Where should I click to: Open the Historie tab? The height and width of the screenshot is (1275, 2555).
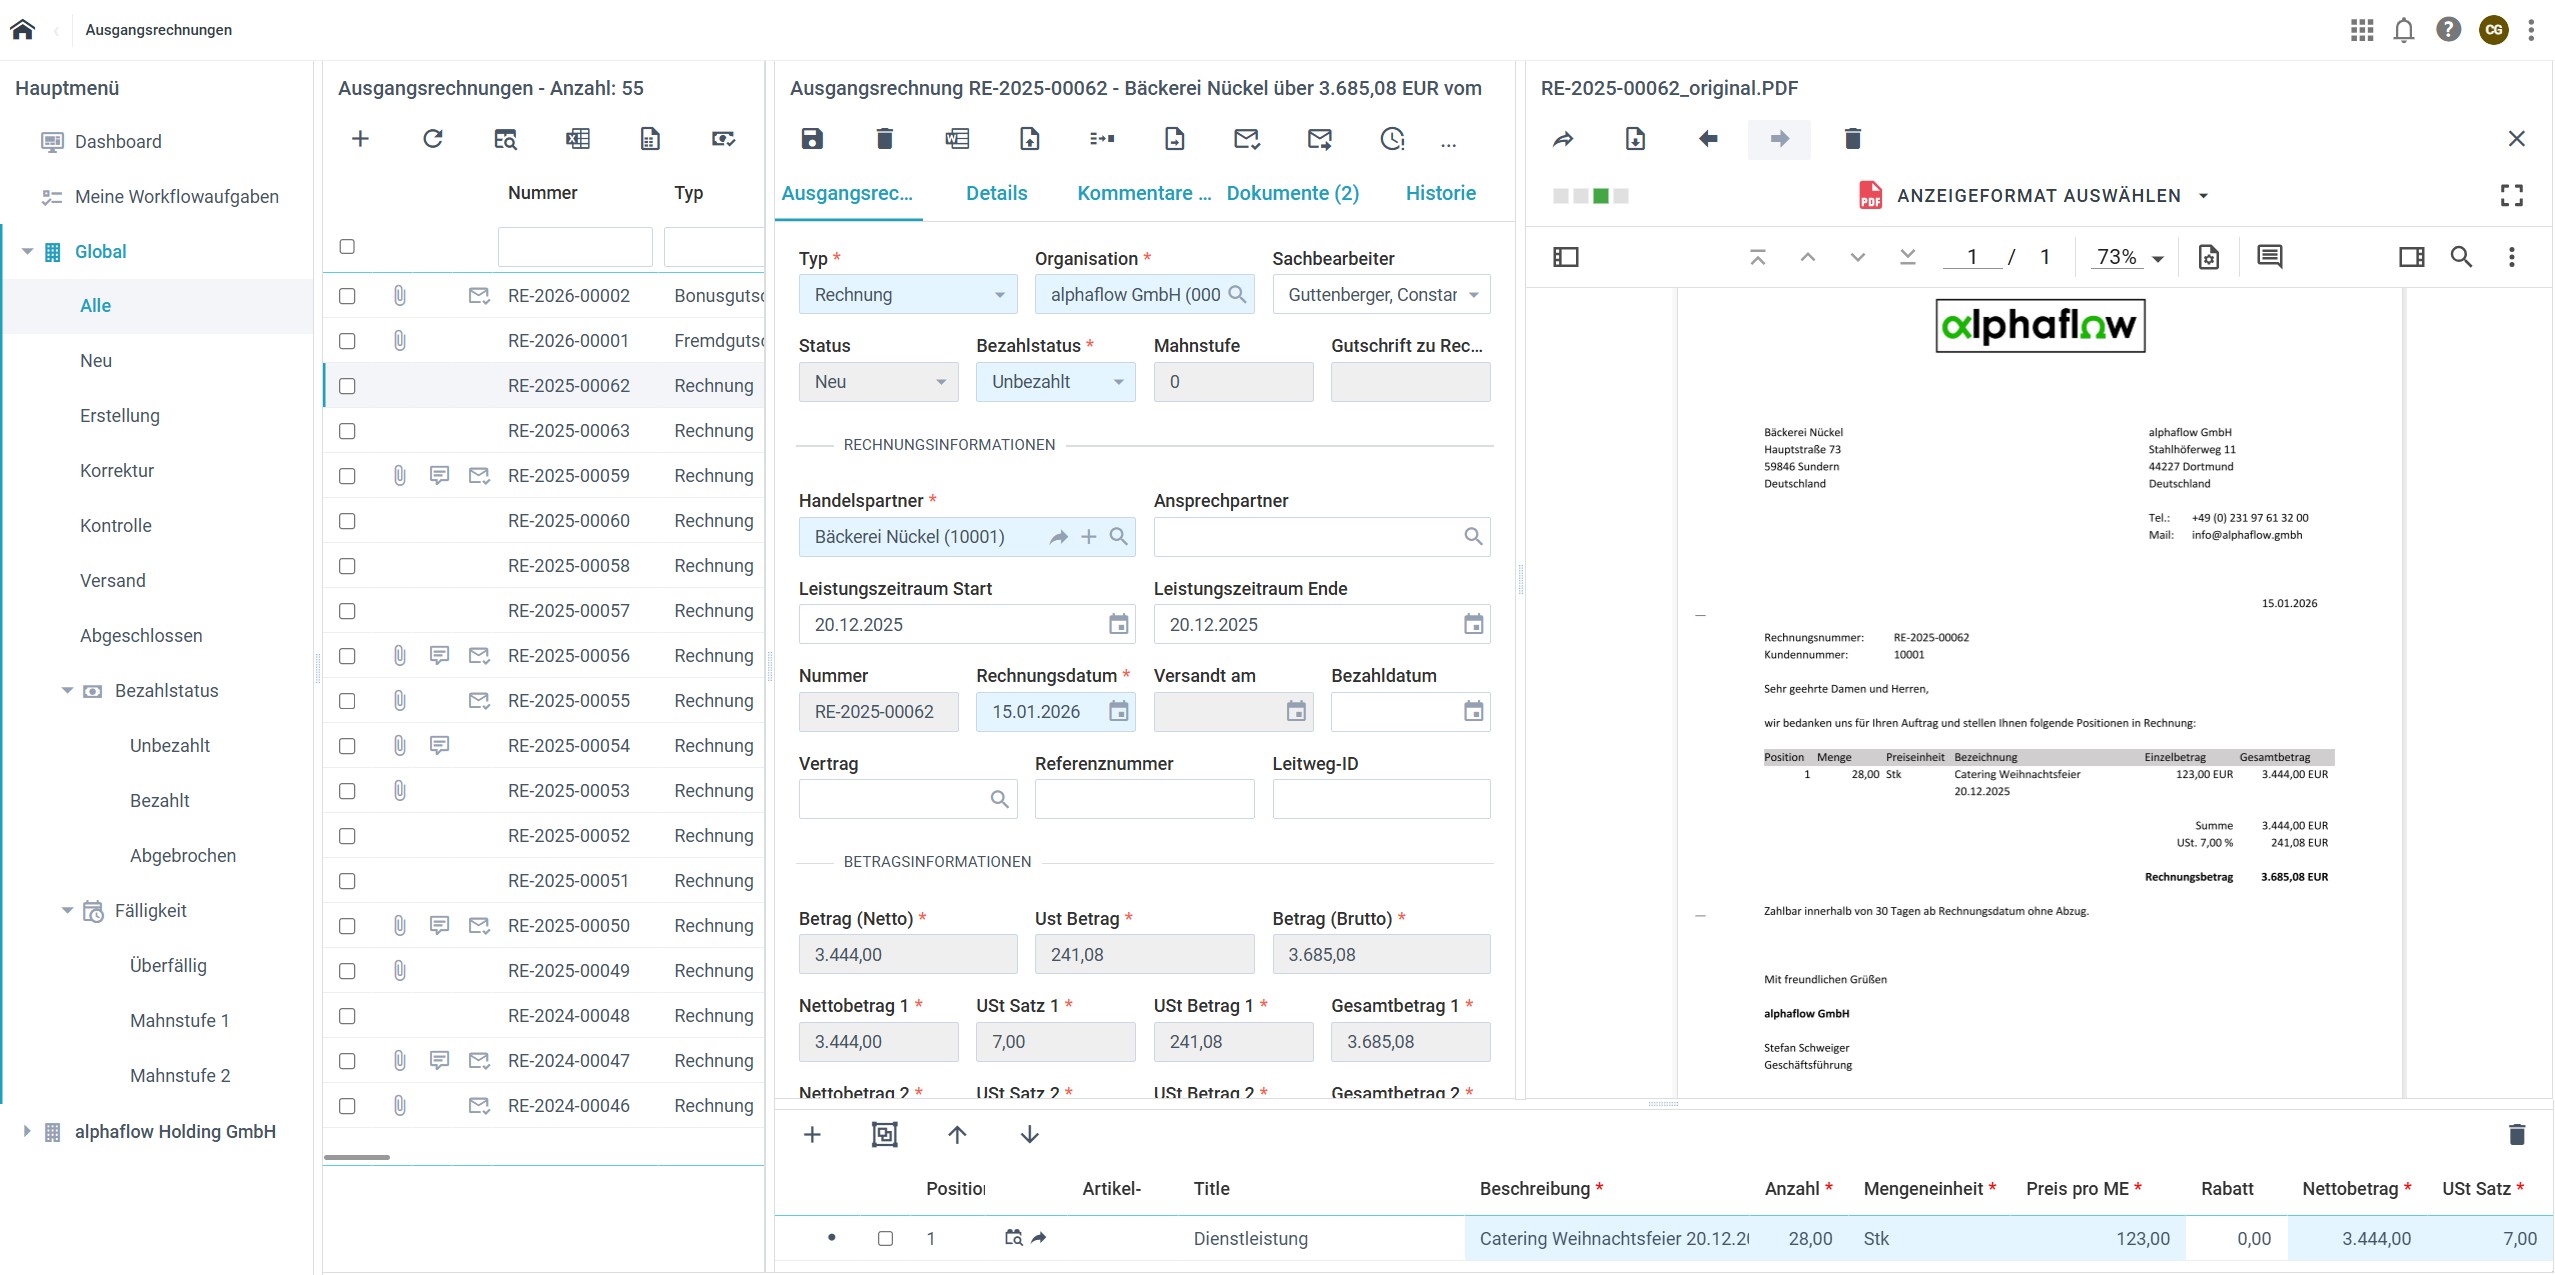(1440, 193)
